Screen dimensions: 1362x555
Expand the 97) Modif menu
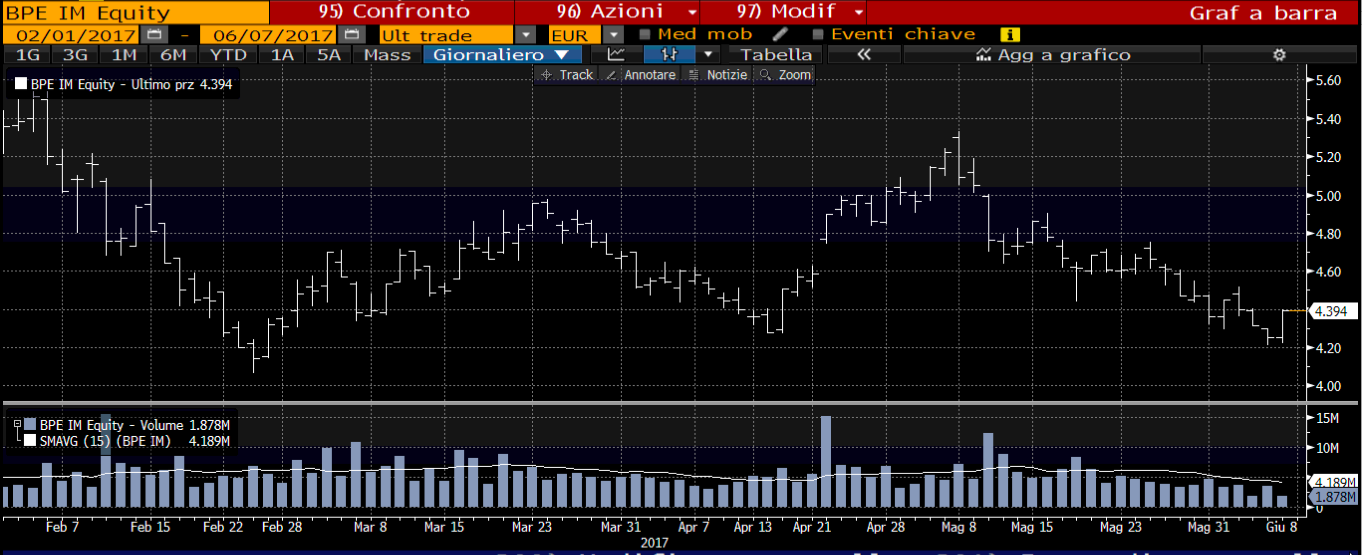tap(783, 12)
